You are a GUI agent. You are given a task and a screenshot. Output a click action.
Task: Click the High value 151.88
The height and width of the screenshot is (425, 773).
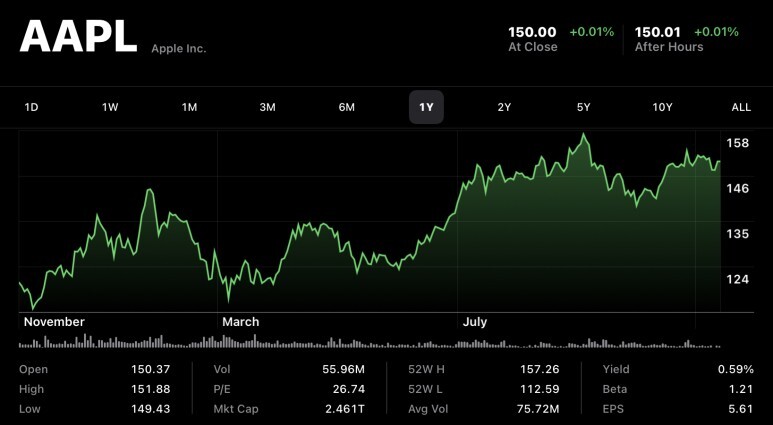(150, 389)
